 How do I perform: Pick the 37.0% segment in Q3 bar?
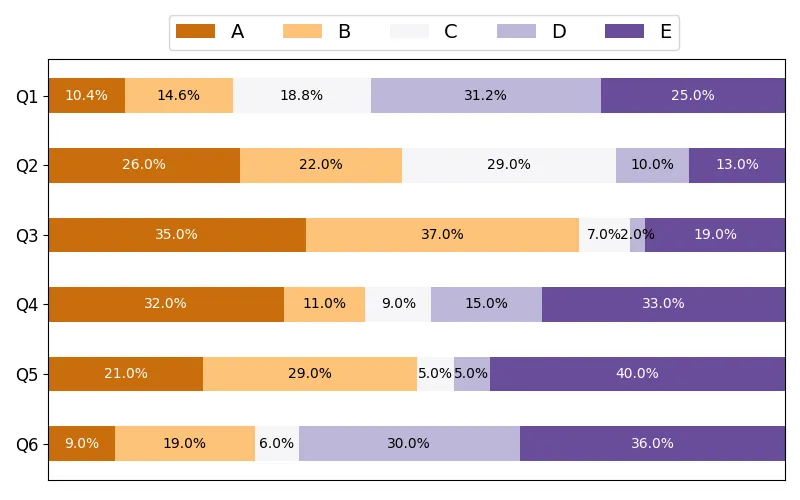pos(442,235)
